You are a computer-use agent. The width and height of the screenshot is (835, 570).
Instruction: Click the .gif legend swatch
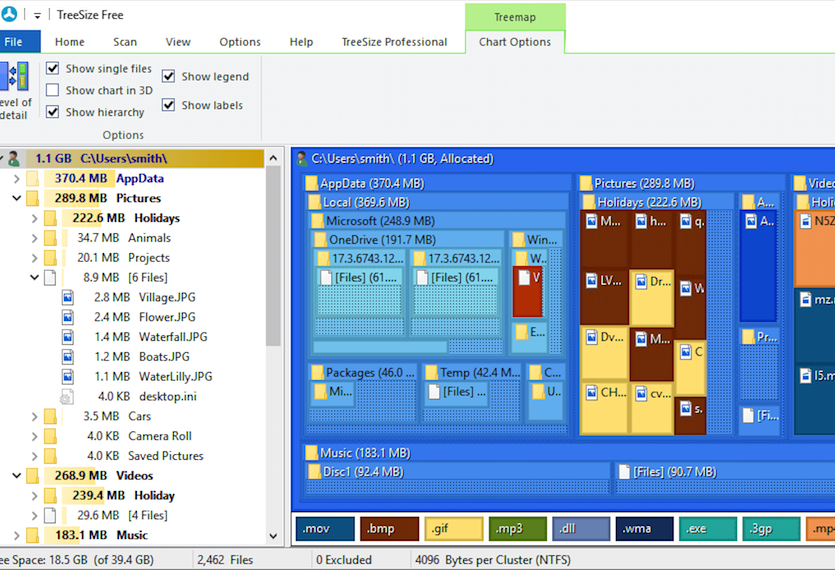point(454,529)
